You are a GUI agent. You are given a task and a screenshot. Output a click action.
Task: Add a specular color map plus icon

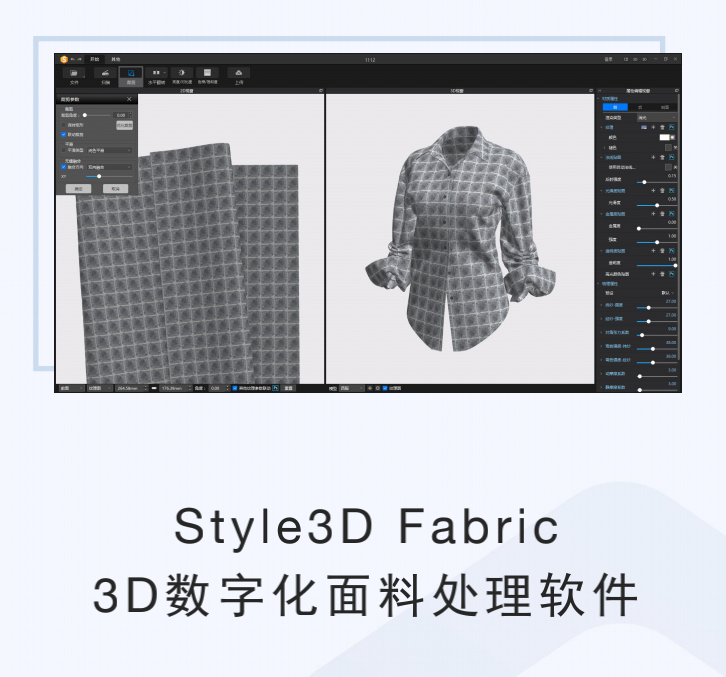[x=653, y=274]
